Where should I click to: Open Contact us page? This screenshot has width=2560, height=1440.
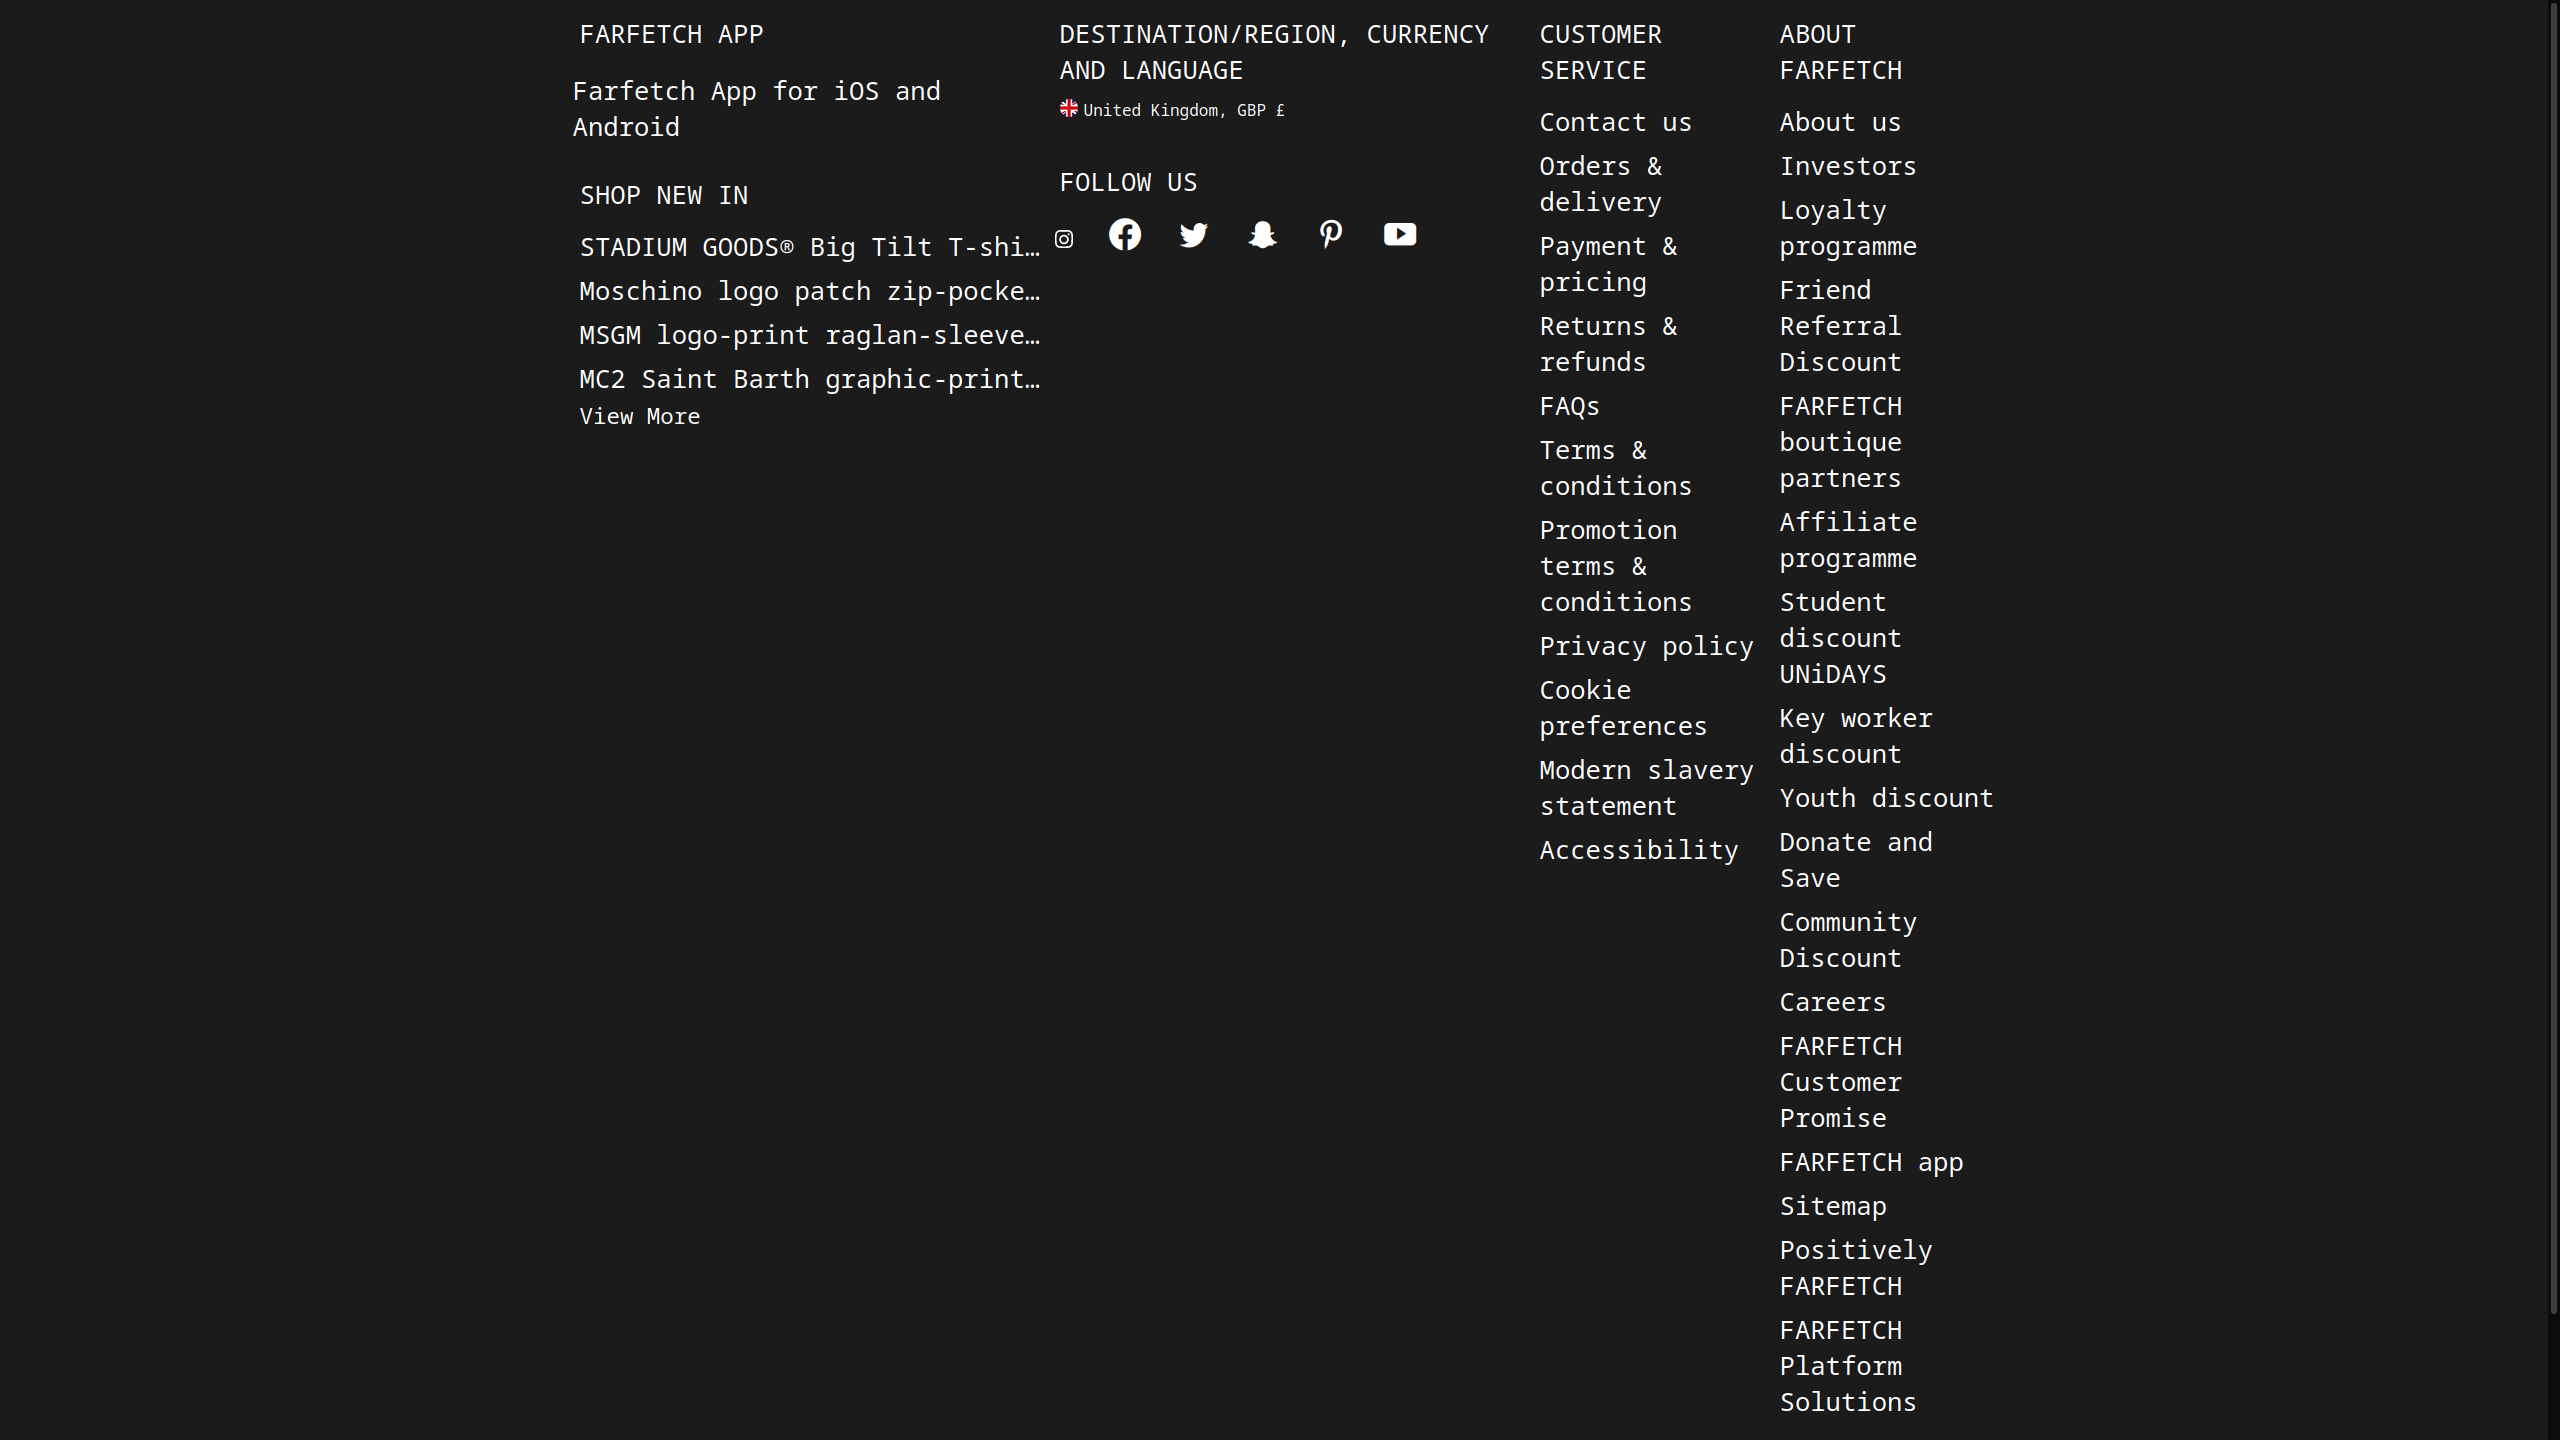click(x=1616, y=122)
